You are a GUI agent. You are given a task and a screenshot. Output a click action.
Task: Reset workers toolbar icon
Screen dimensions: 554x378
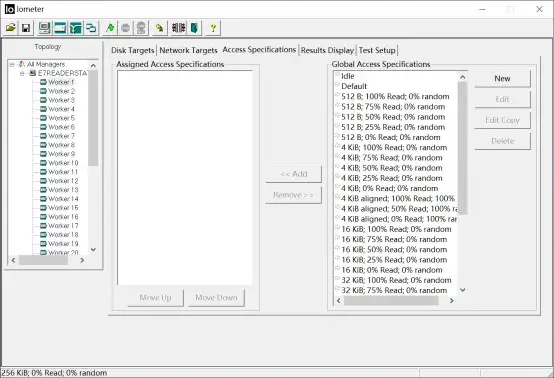point(160,28)
